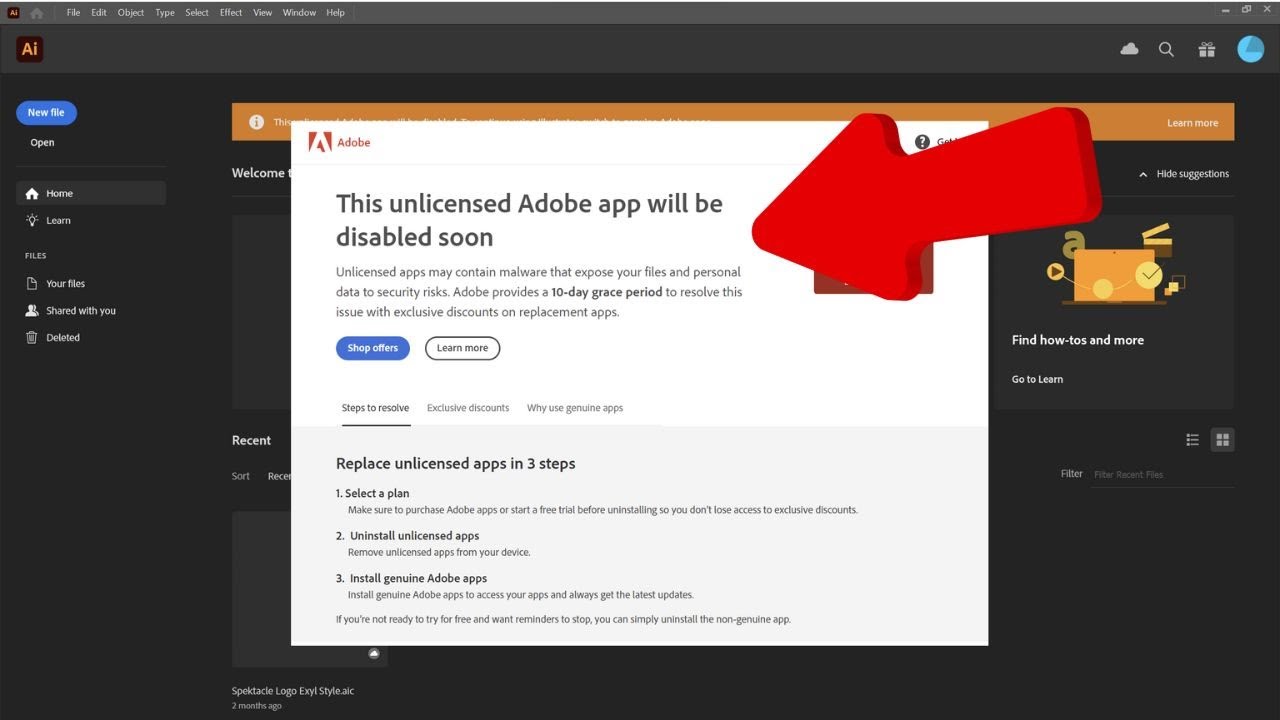
Task: Click 'Find how-tos and more' heading
Action: (1078, 340)
